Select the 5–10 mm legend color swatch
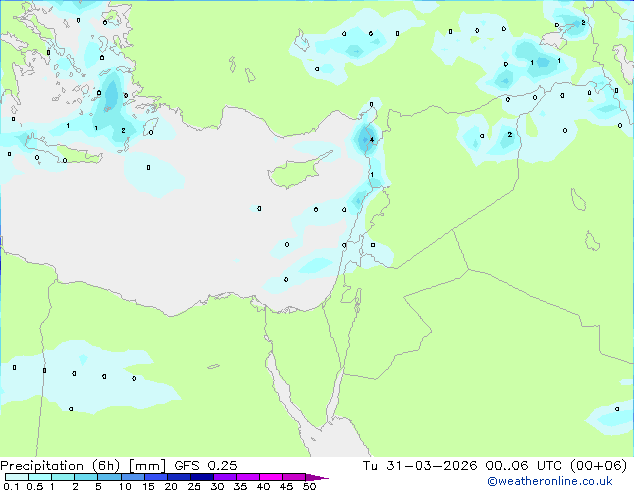 pyautogui.click(x=109, y=477)
